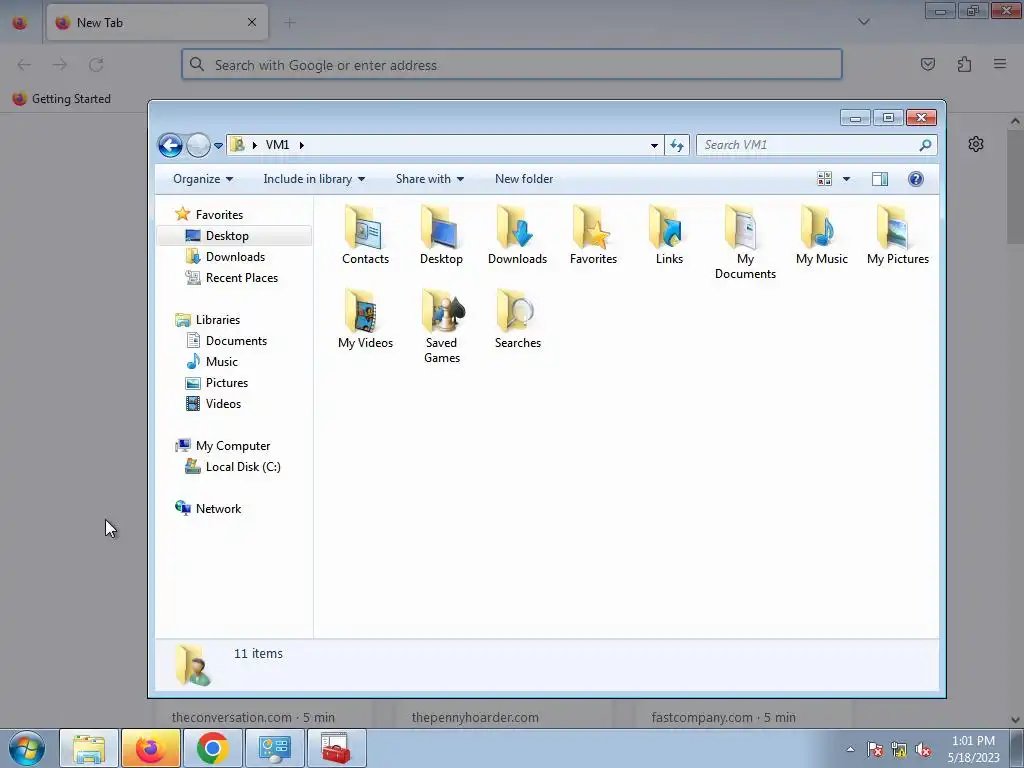
Task: Open Firefox extensions puzzle icon
Action: click(x=964, y=64)
